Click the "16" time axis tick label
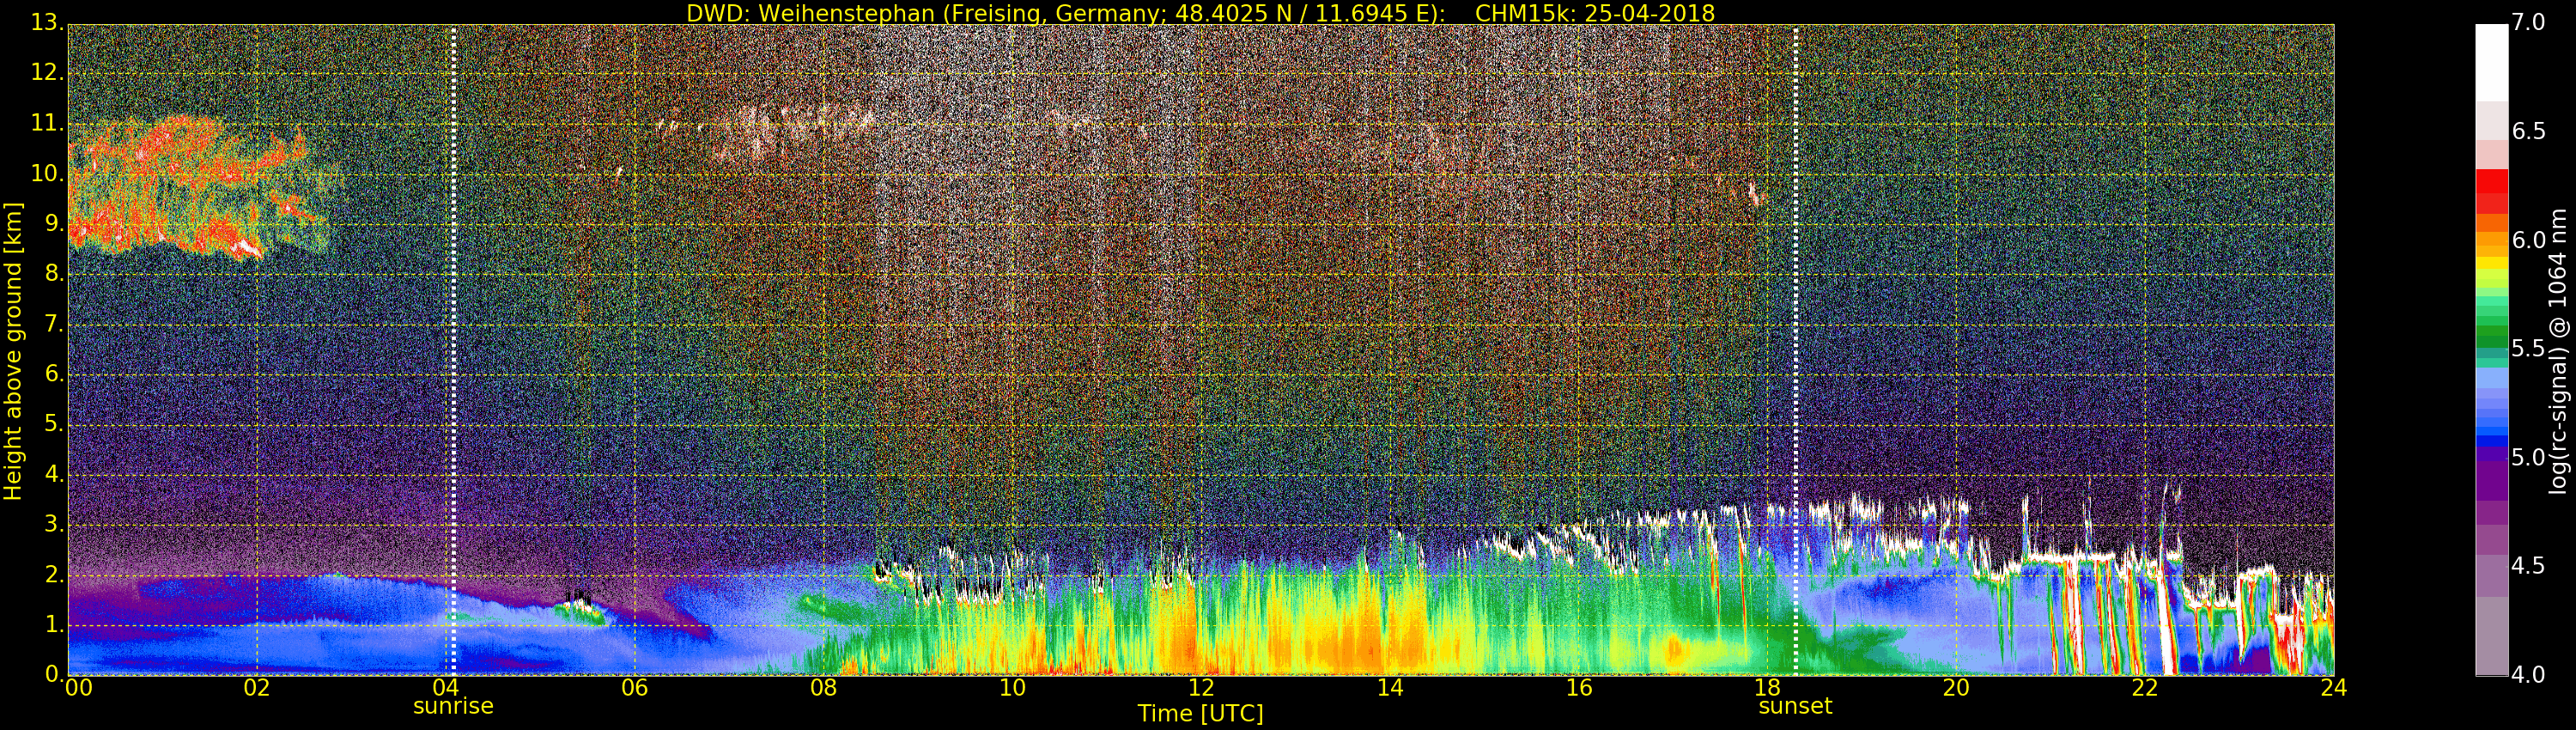2576x730 pixels. tap(1579, 687)
